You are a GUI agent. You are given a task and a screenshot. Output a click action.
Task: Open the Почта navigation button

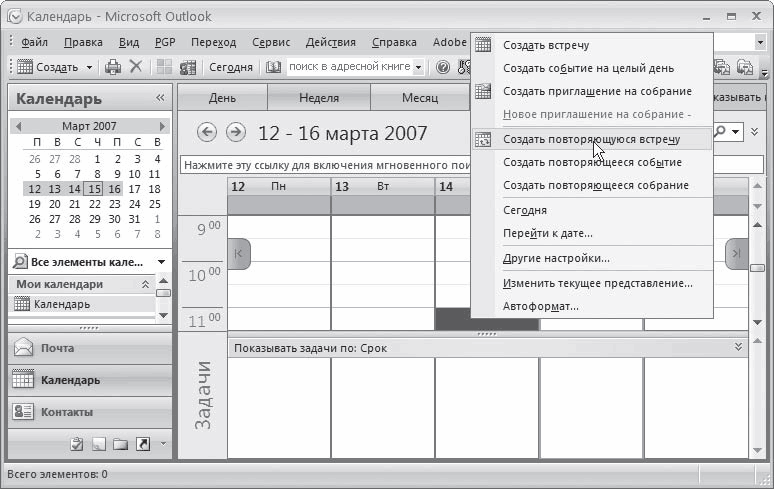pyautogui.click(x=90, y=348)
